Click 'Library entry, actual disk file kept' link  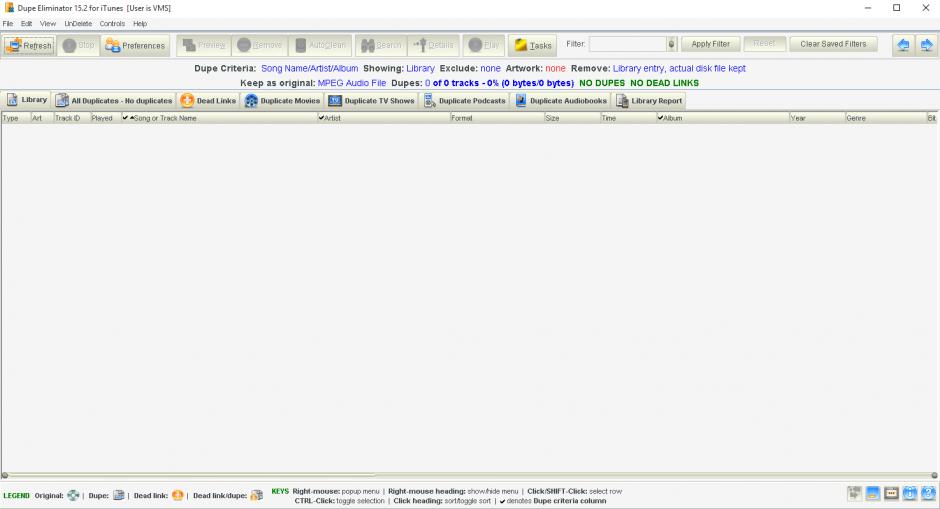pyautogui.click(x=679, y=68)
